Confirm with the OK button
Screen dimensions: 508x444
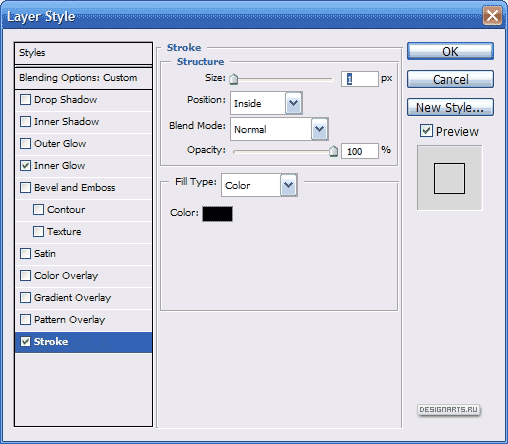pyautogui.click(x=450, y=51)
